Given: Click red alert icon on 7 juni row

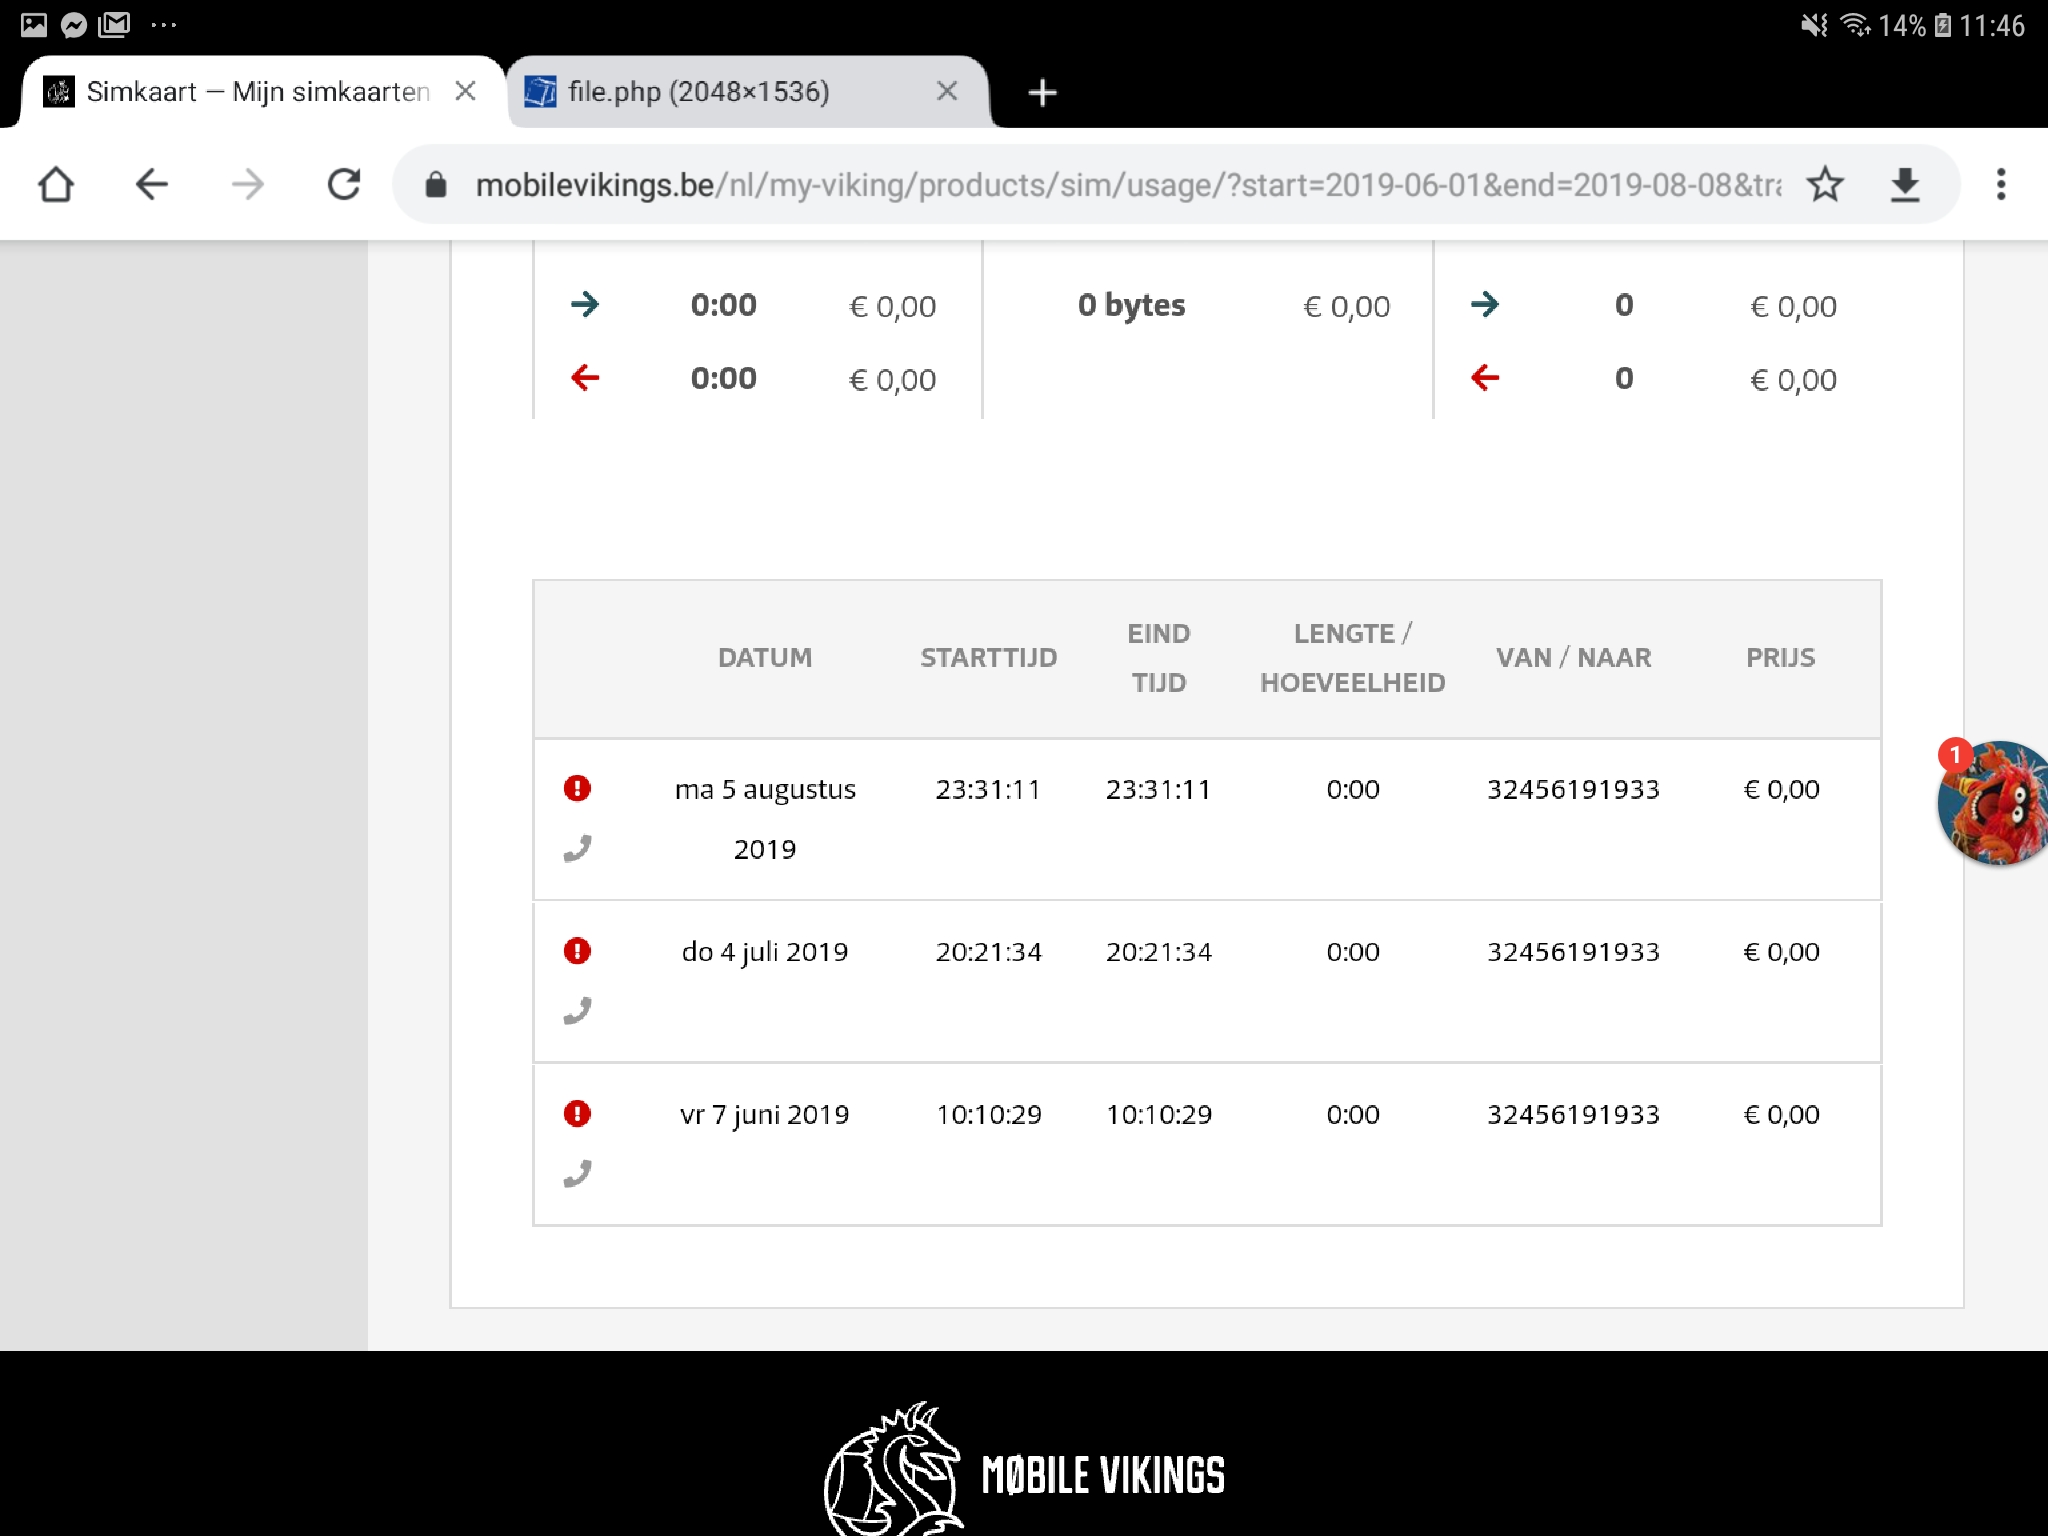Looking at the screenshot, I should pos(577,1114).
